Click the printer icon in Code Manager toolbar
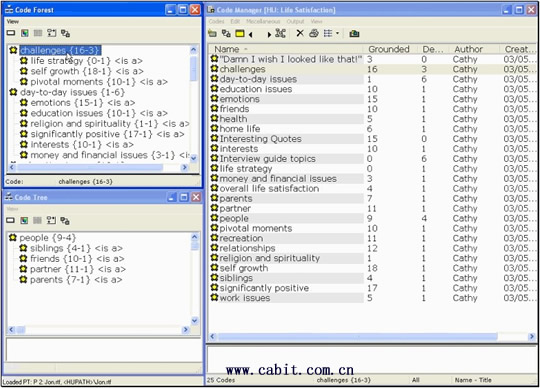This screenshot has height=388, width=540. pos(313,33)
